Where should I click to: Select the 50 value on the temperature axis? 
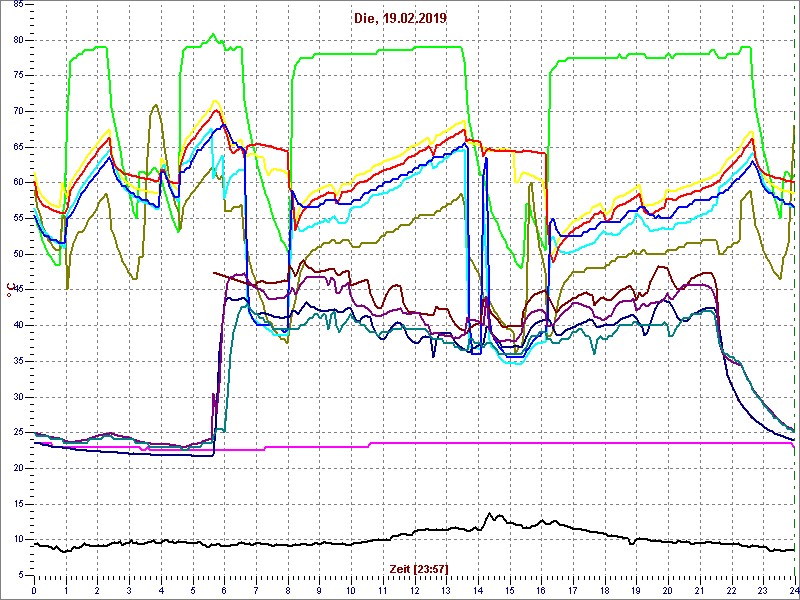17,254
